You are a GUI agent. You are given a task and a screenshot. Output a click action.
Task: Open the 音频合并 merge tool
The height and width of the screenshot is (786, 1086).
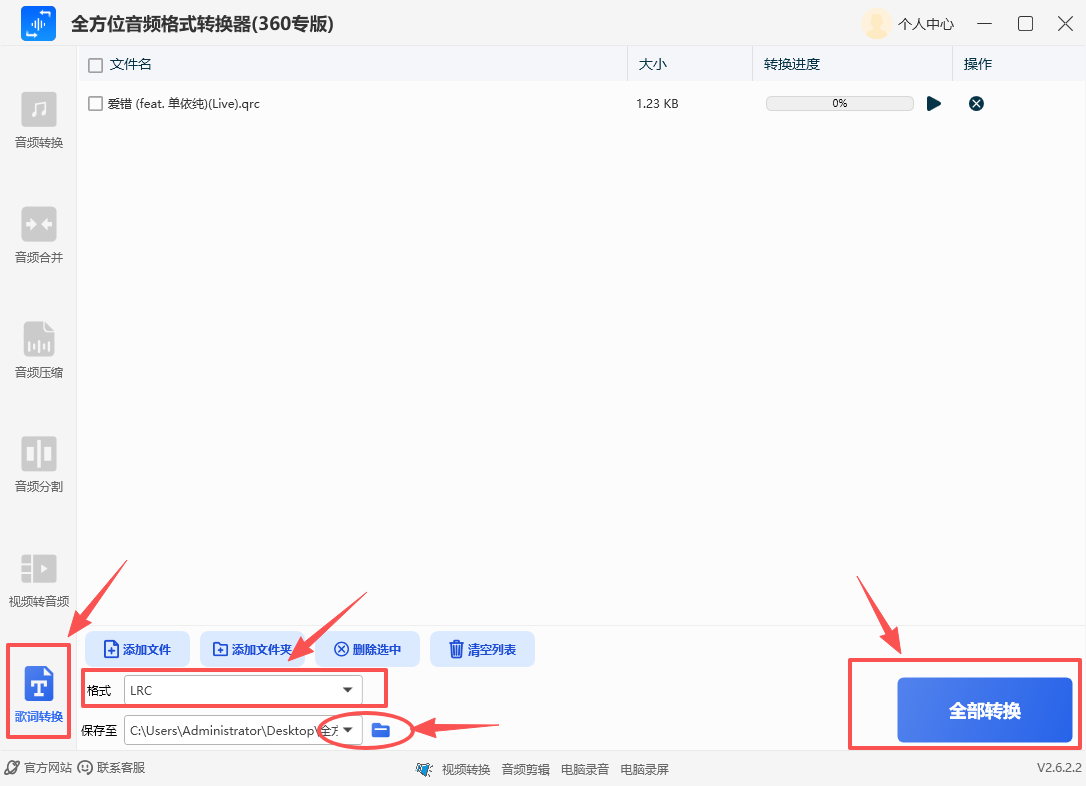38,235
